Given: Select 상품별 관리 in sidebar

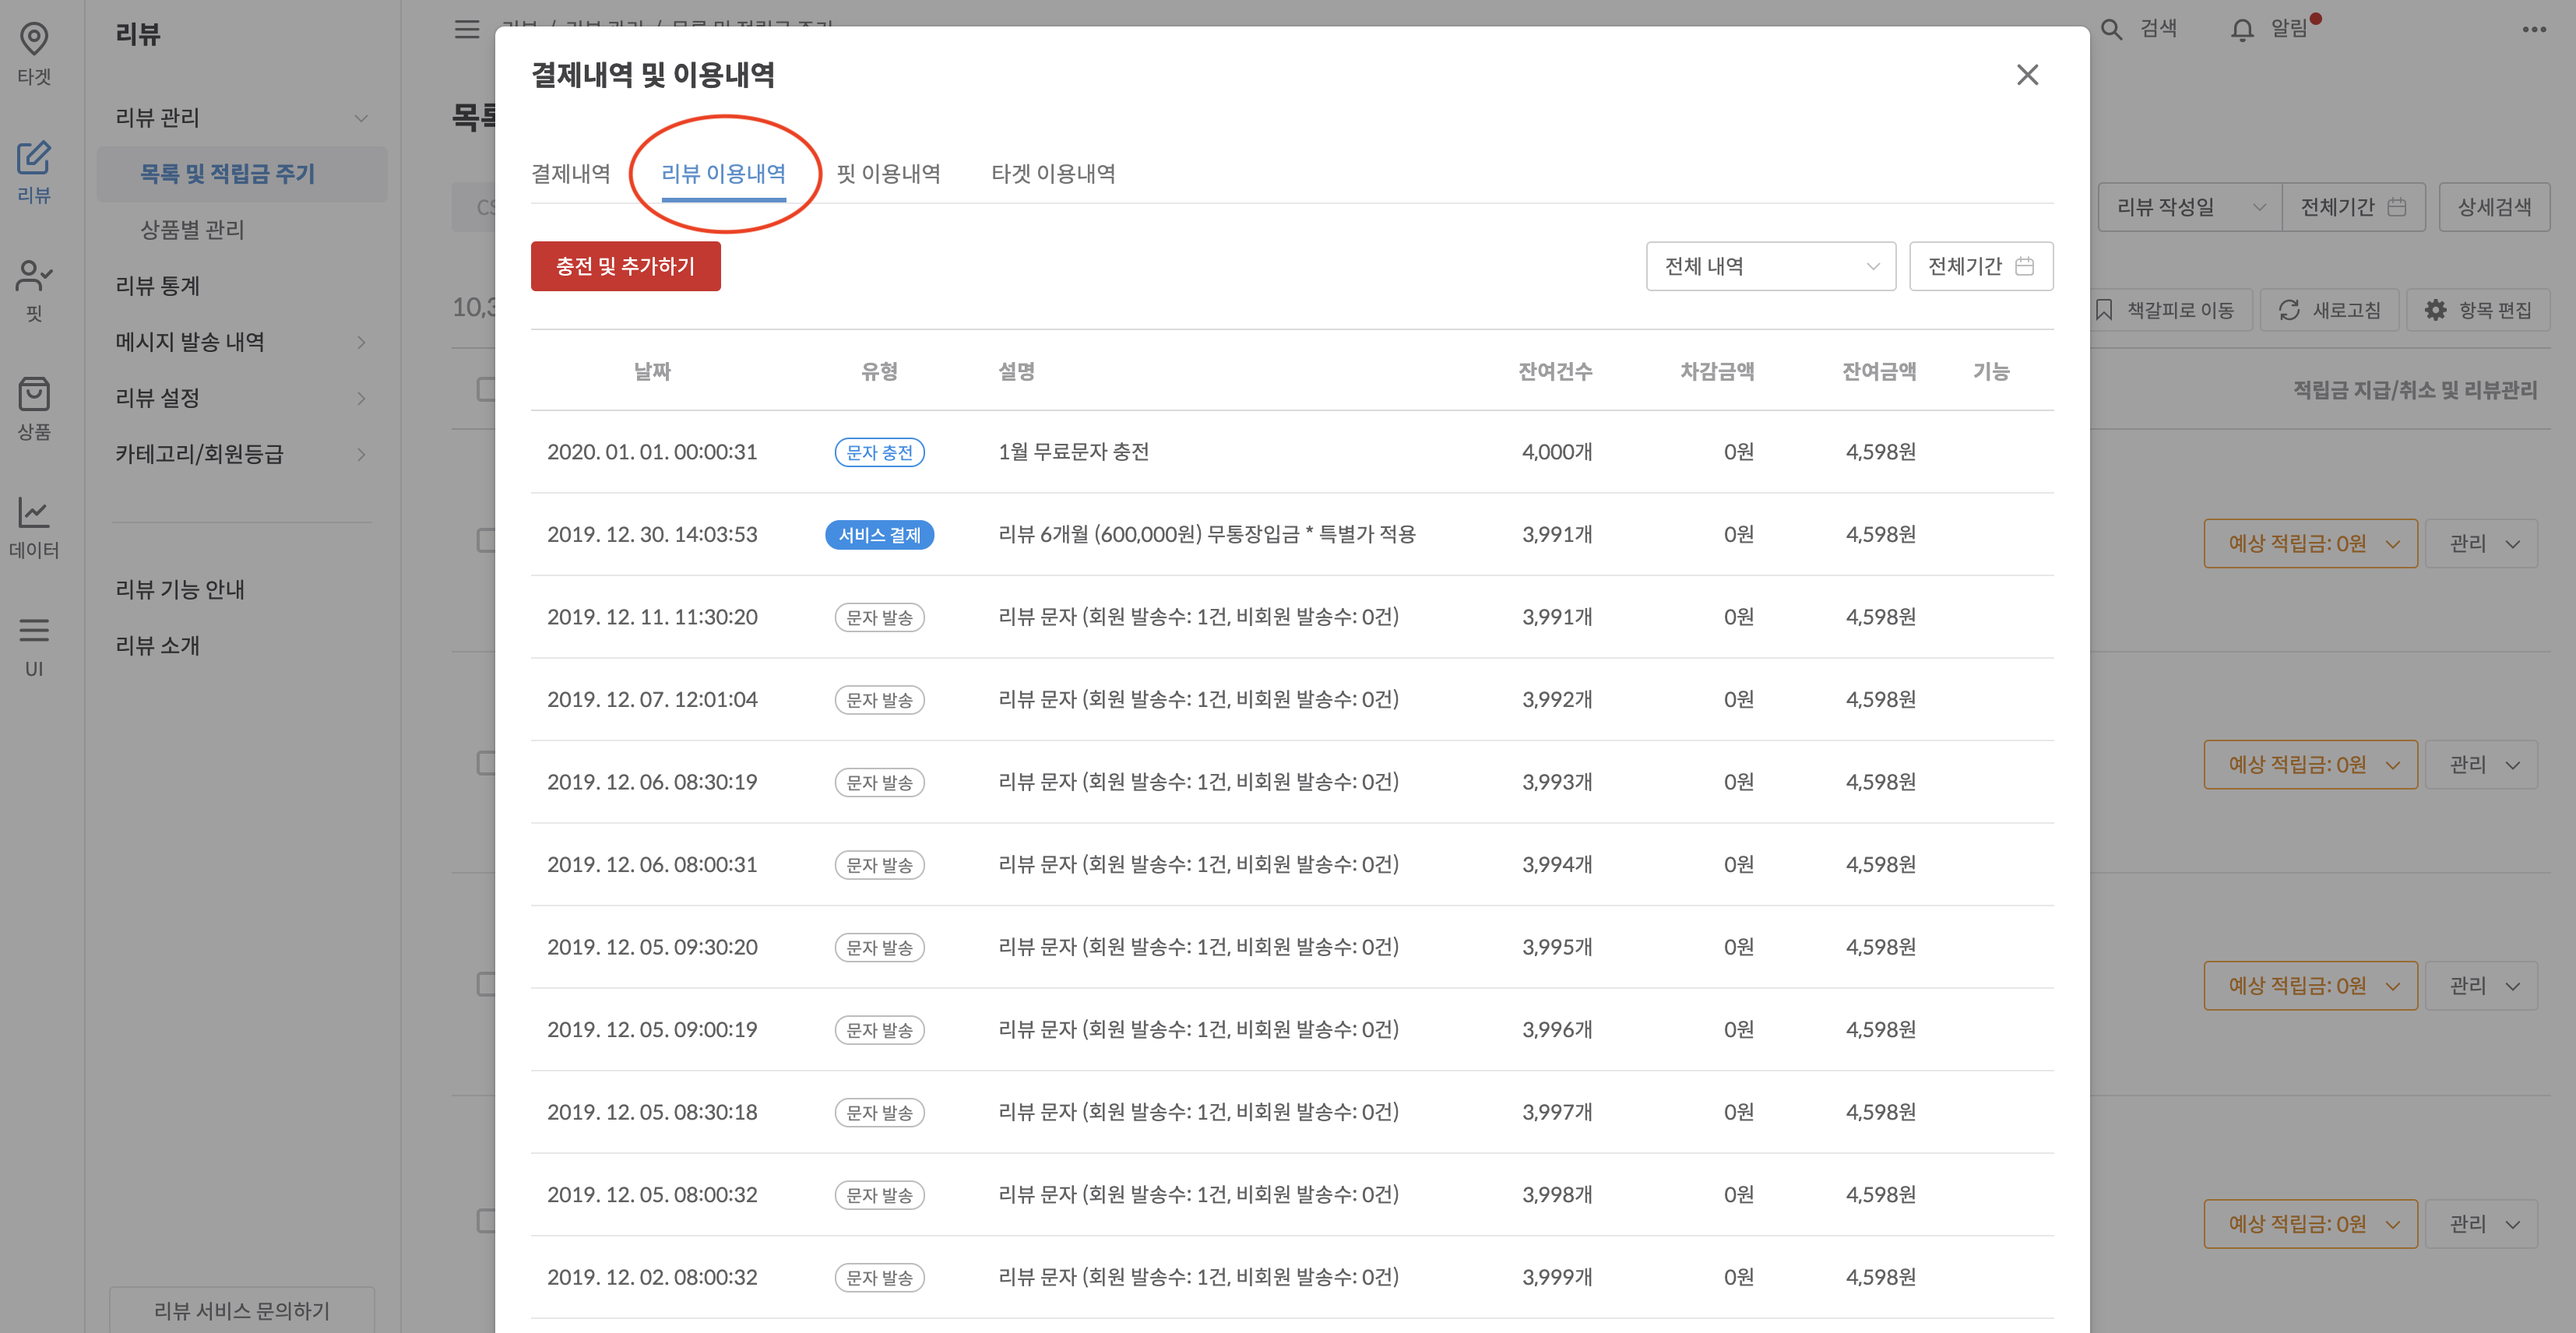Looking at the screenshot, I should pyautogui.click(x=192, y=230).
